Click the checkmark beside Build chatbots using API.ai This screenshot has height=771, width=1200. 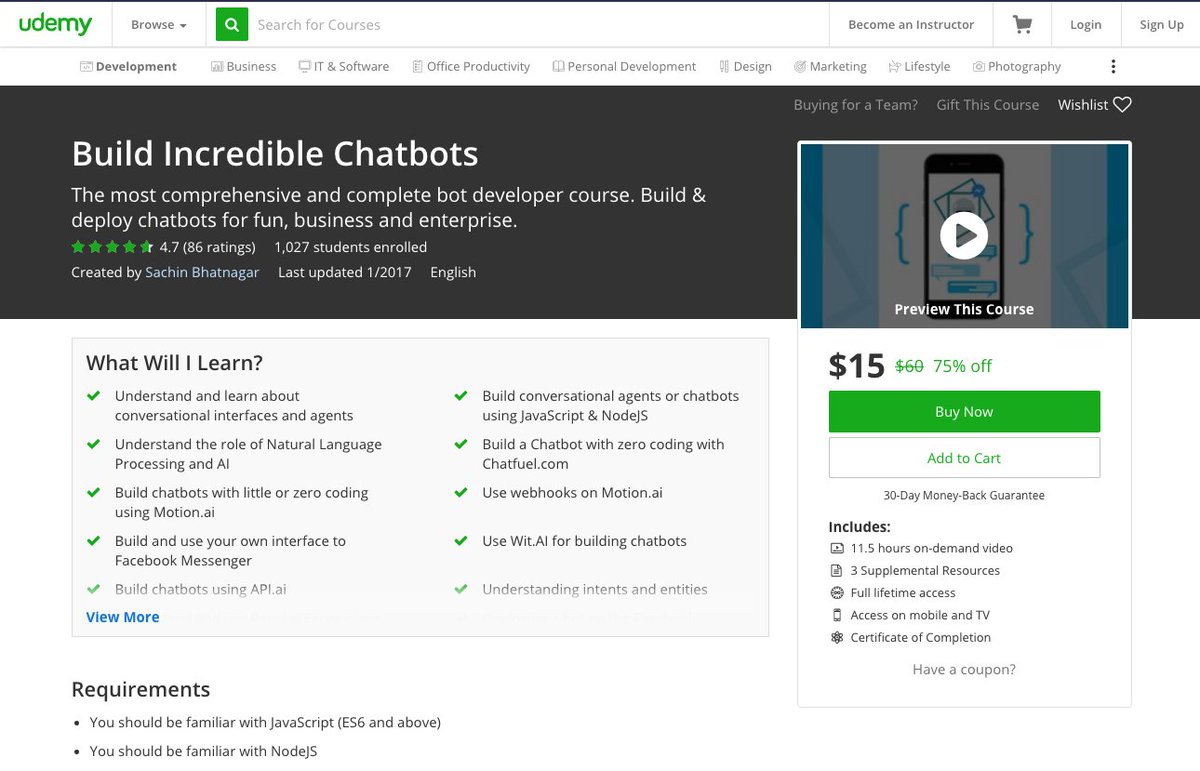[x=94, y=590]
